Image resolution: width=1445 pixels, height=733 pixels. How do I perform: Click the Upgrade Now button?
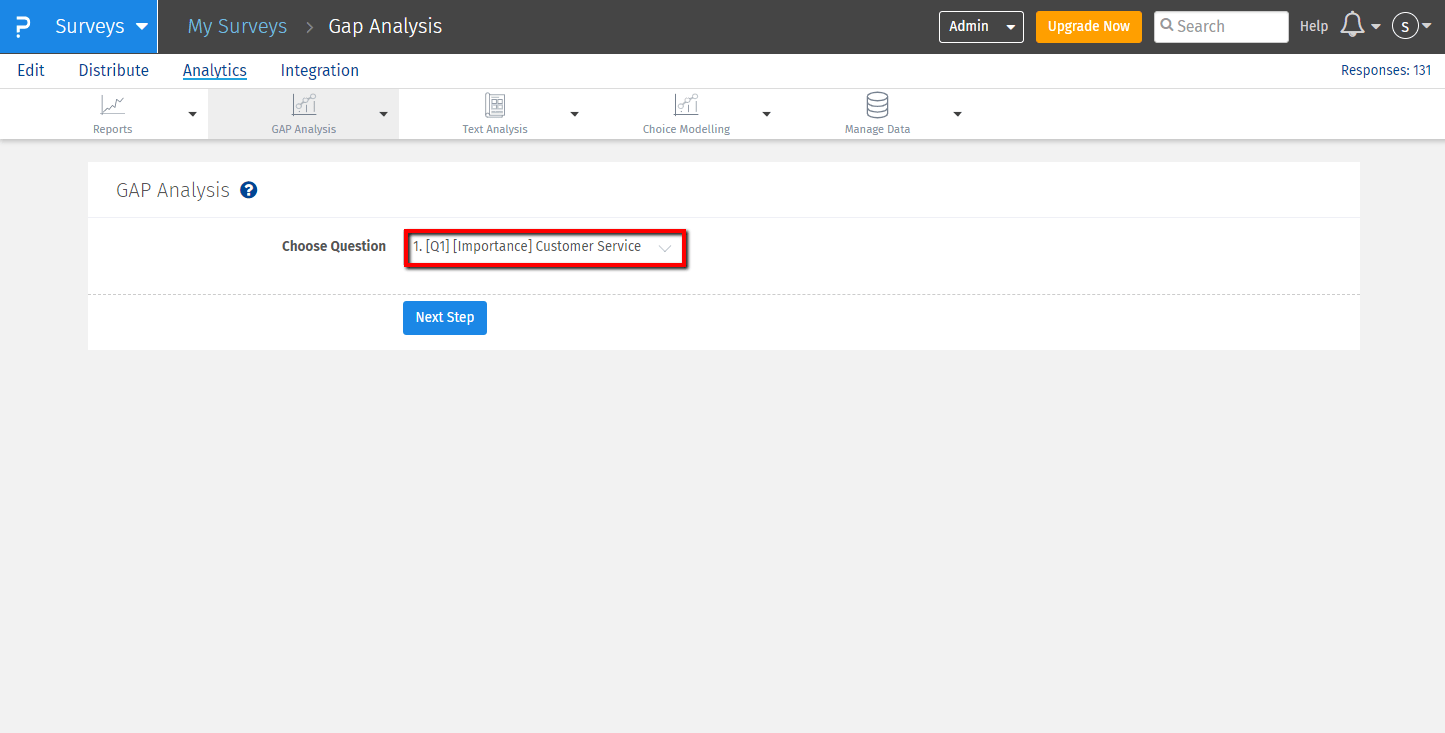tap(1088, 27)
